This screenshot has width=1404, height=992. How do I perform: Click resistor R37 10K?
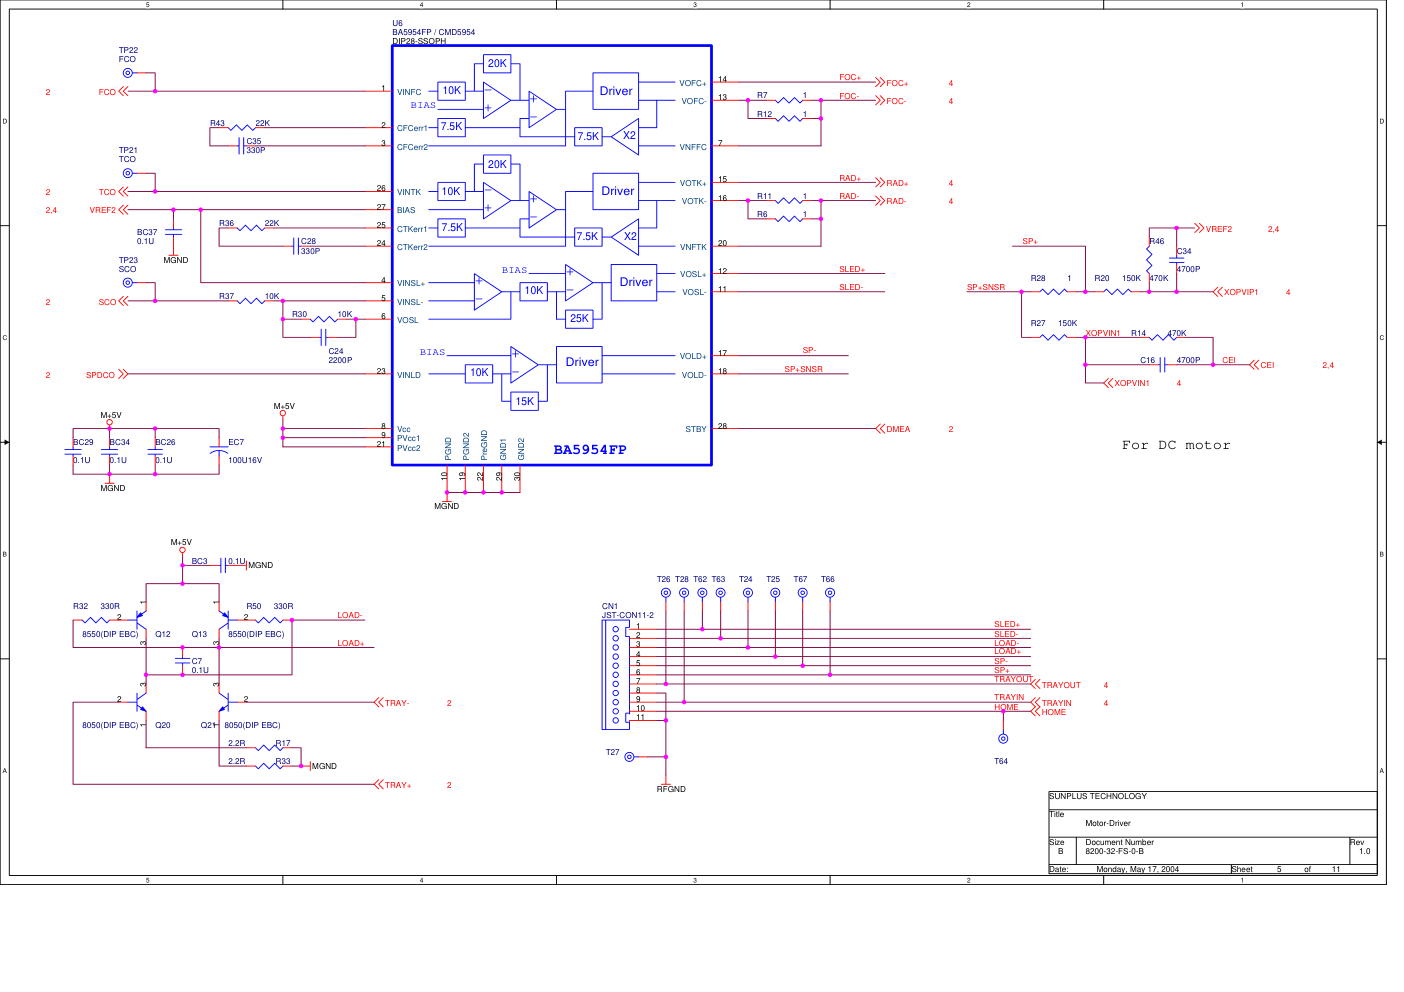[x=250, y=298]
